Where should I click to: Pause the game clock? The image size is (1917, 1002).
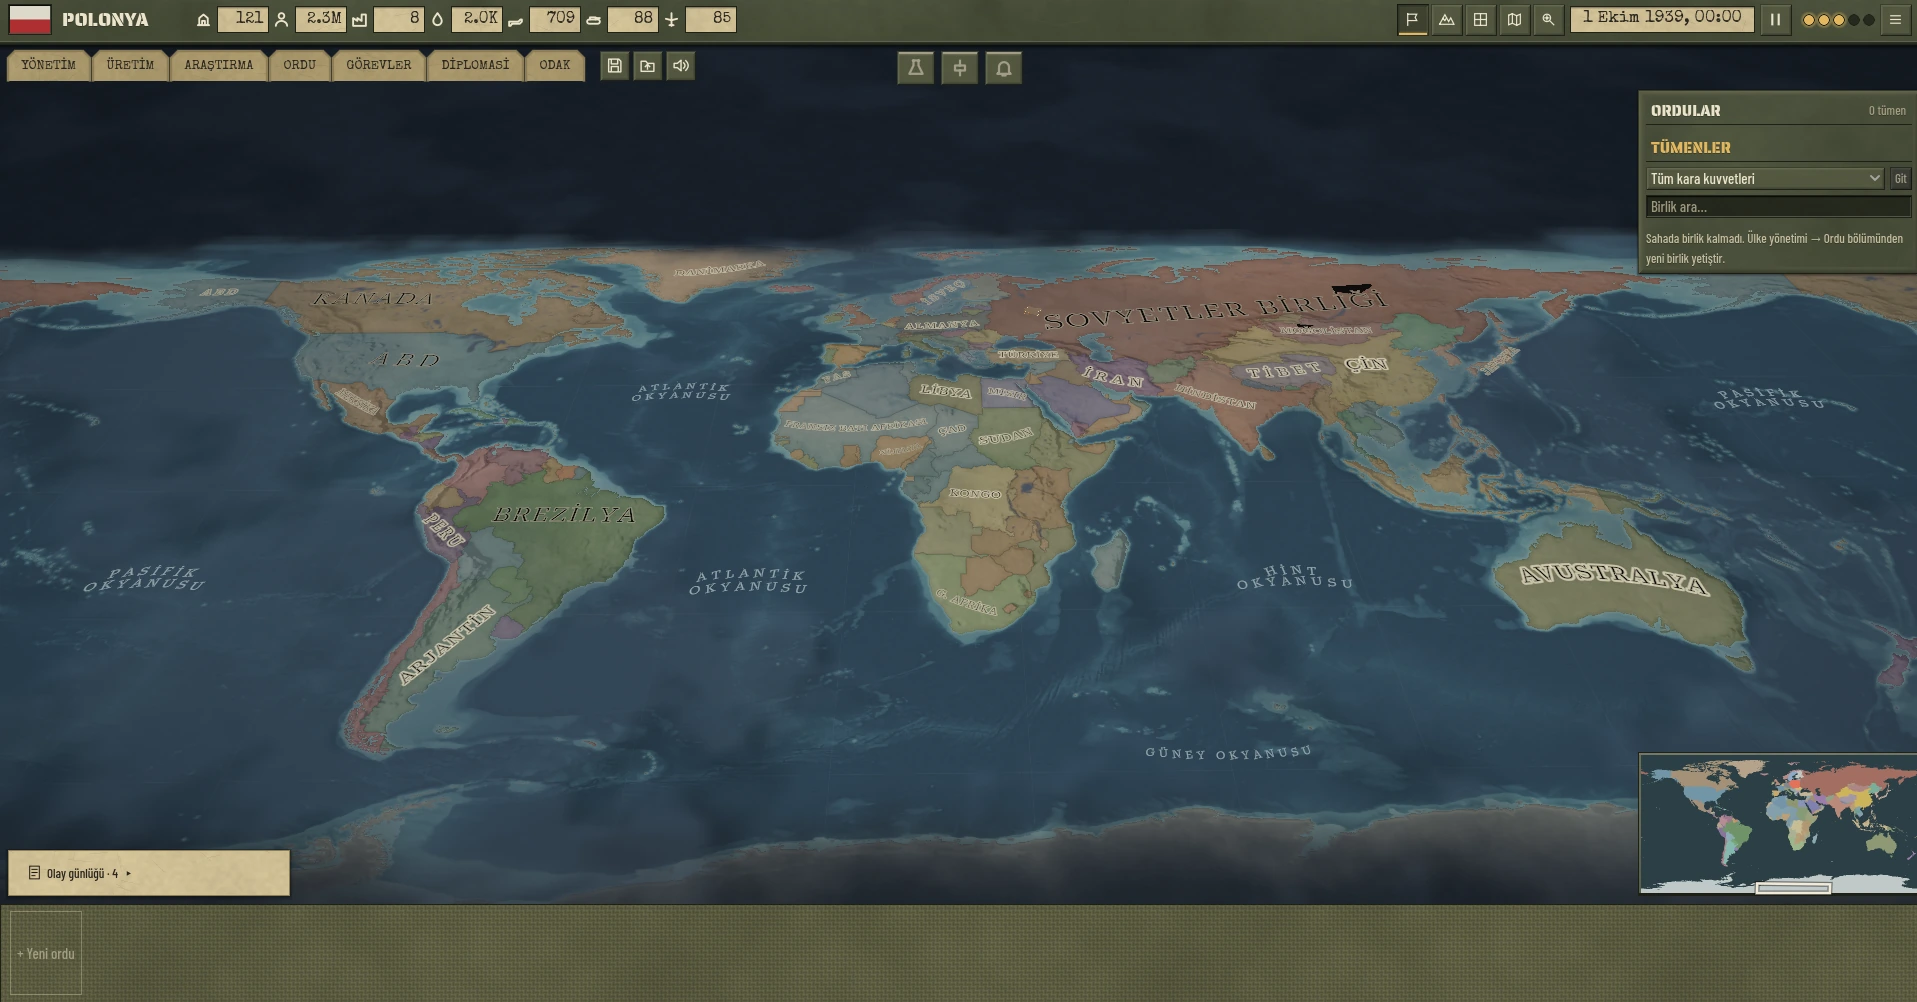tap(1775, 19)
